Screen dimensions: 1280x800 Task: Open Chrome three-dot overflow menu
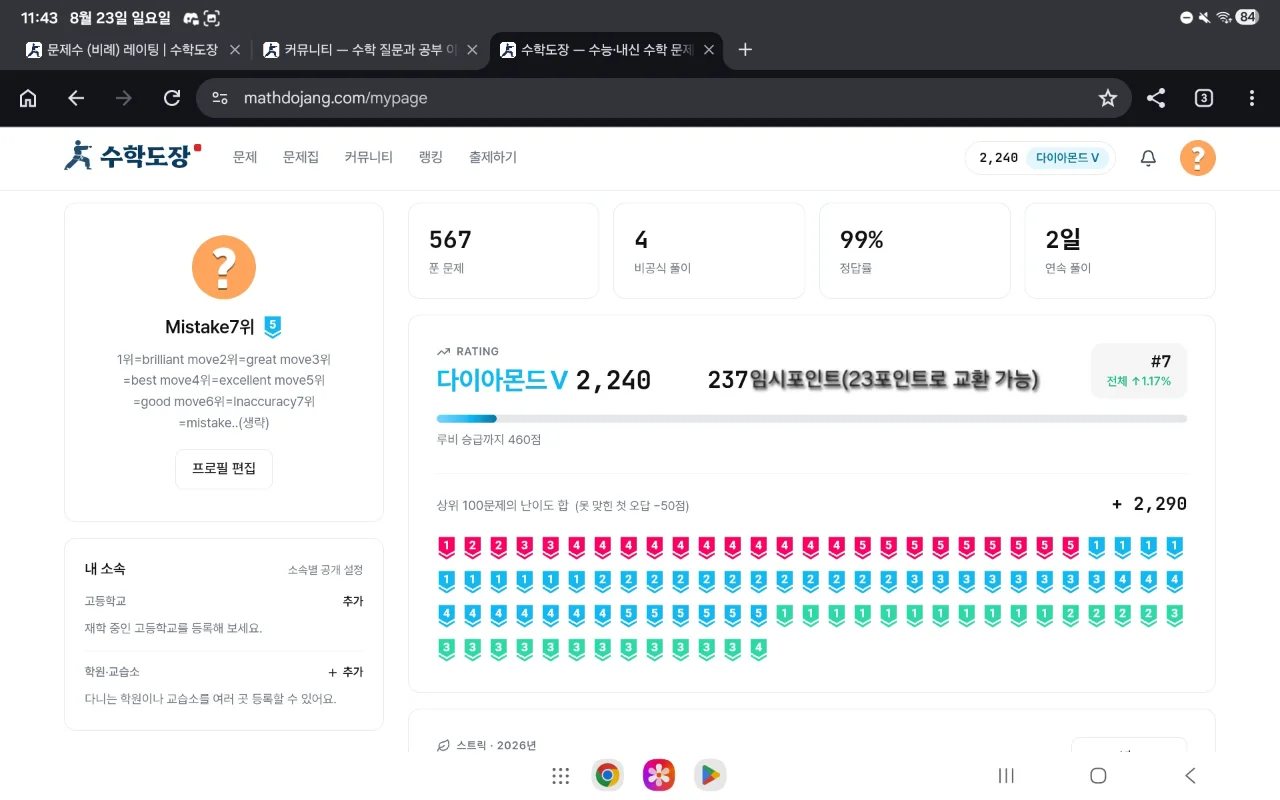1252,98
